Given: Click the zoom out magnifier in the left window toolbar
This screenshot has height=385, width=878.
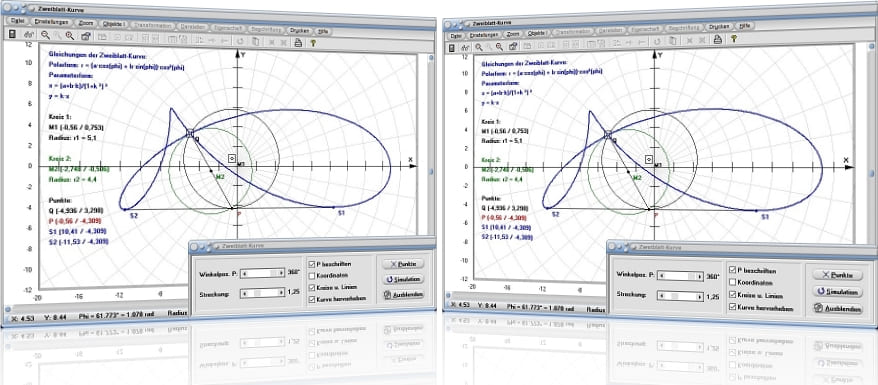Looking at the screenshot, I should (x=45, y=35).
